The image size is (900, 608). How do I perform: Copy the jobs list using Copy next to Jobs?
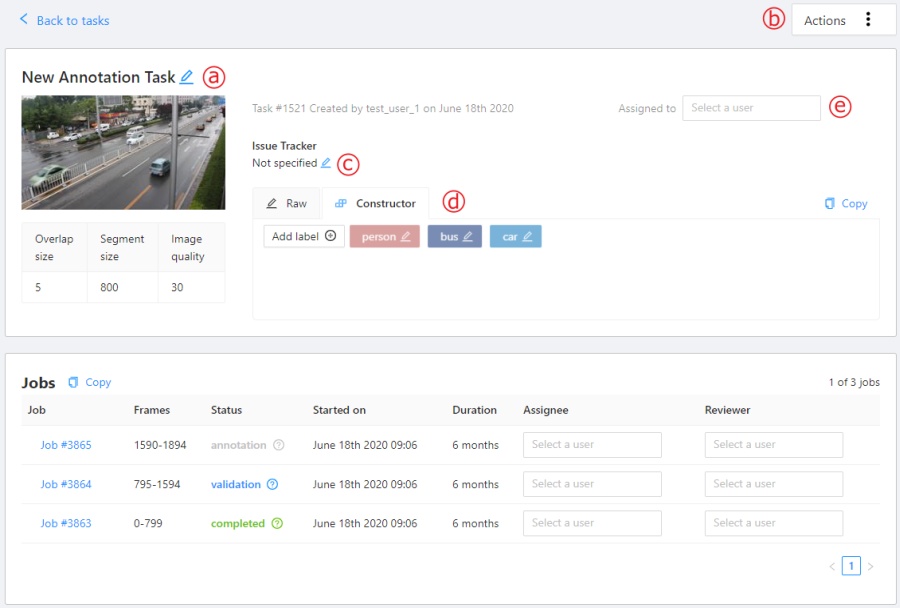90,382
